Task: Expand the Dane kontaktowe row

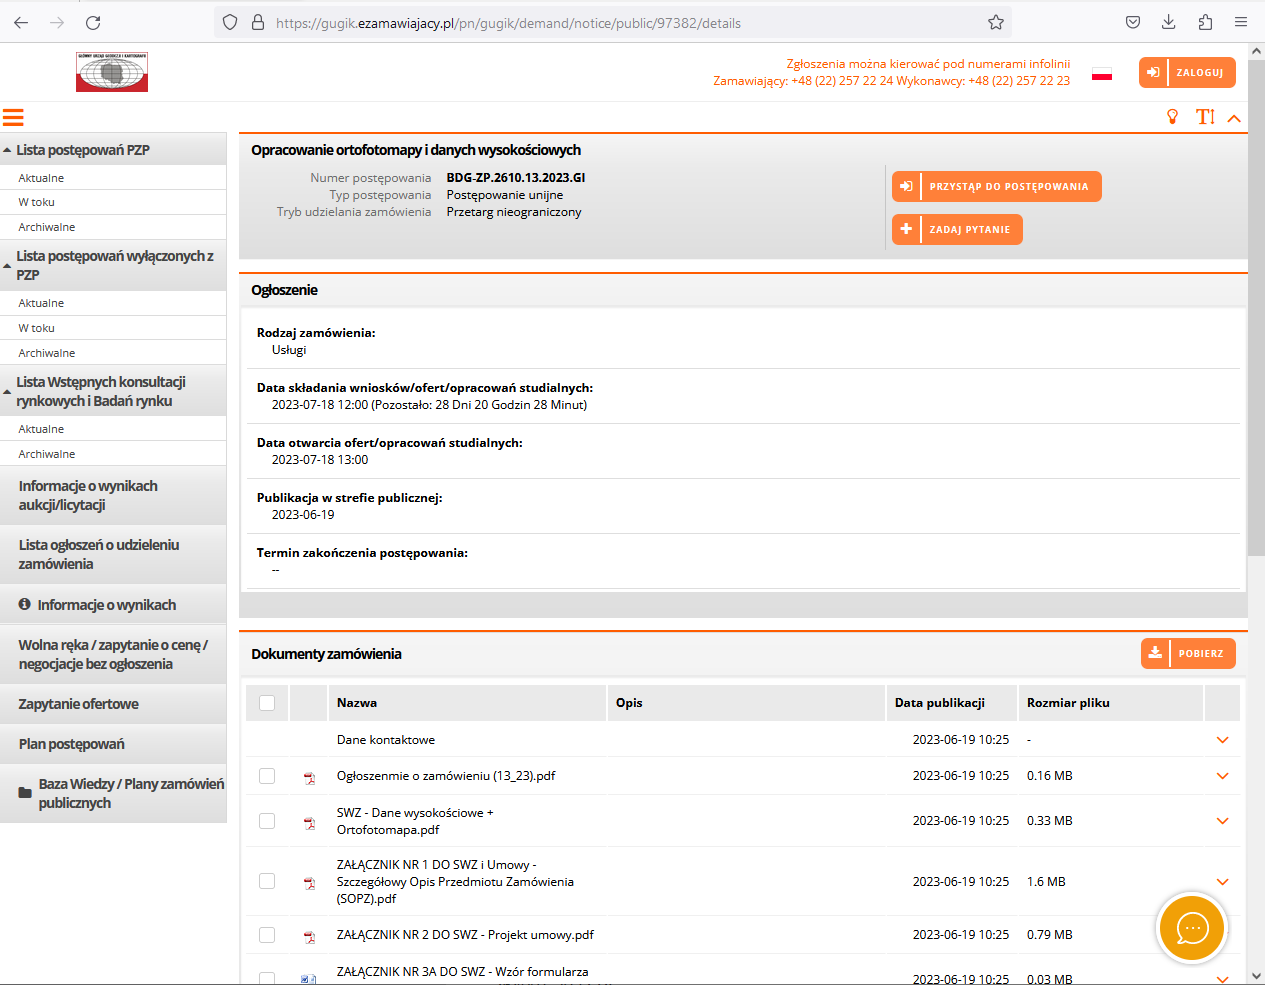Action: tap(1222, 740)
